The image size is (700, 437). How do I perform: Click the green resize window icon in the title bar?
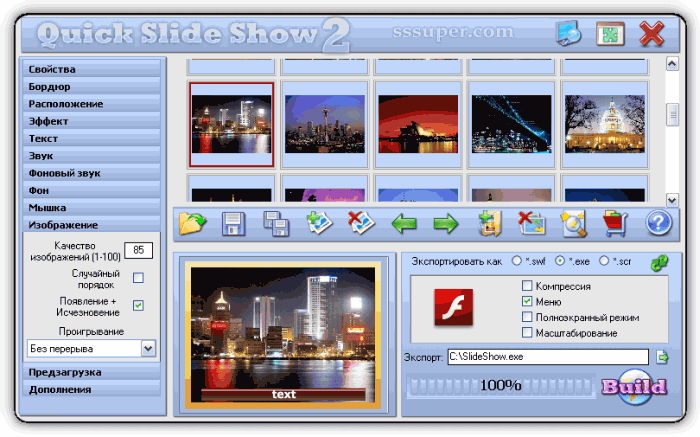[610, 33]
